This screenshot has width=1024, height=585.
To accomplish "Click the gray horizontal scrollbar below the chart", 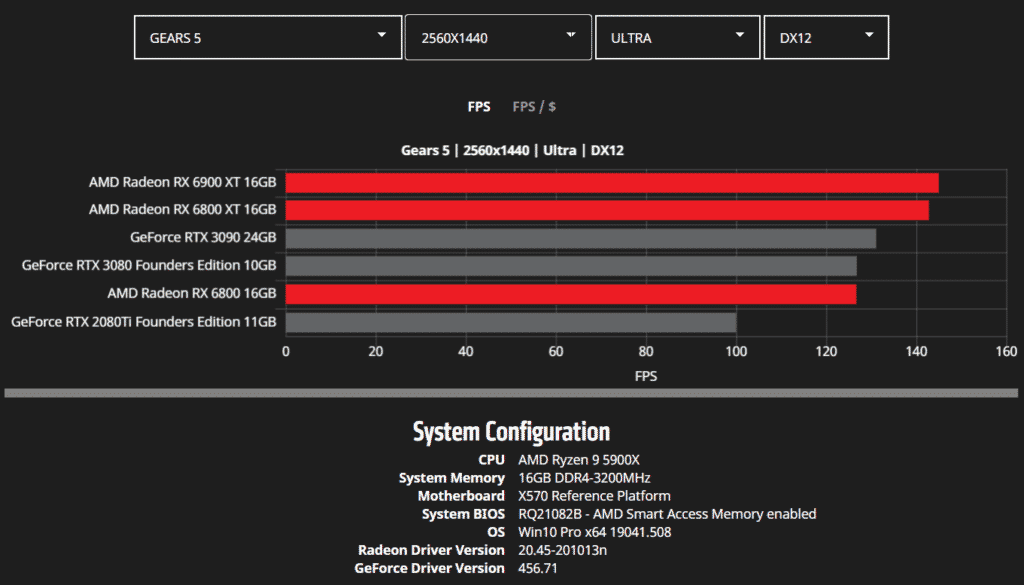I will 512,393.
